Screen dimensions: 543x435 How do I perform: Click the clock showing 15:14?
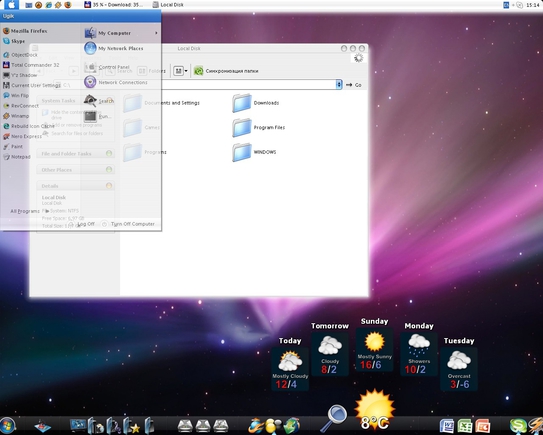(x=533, y=5)
